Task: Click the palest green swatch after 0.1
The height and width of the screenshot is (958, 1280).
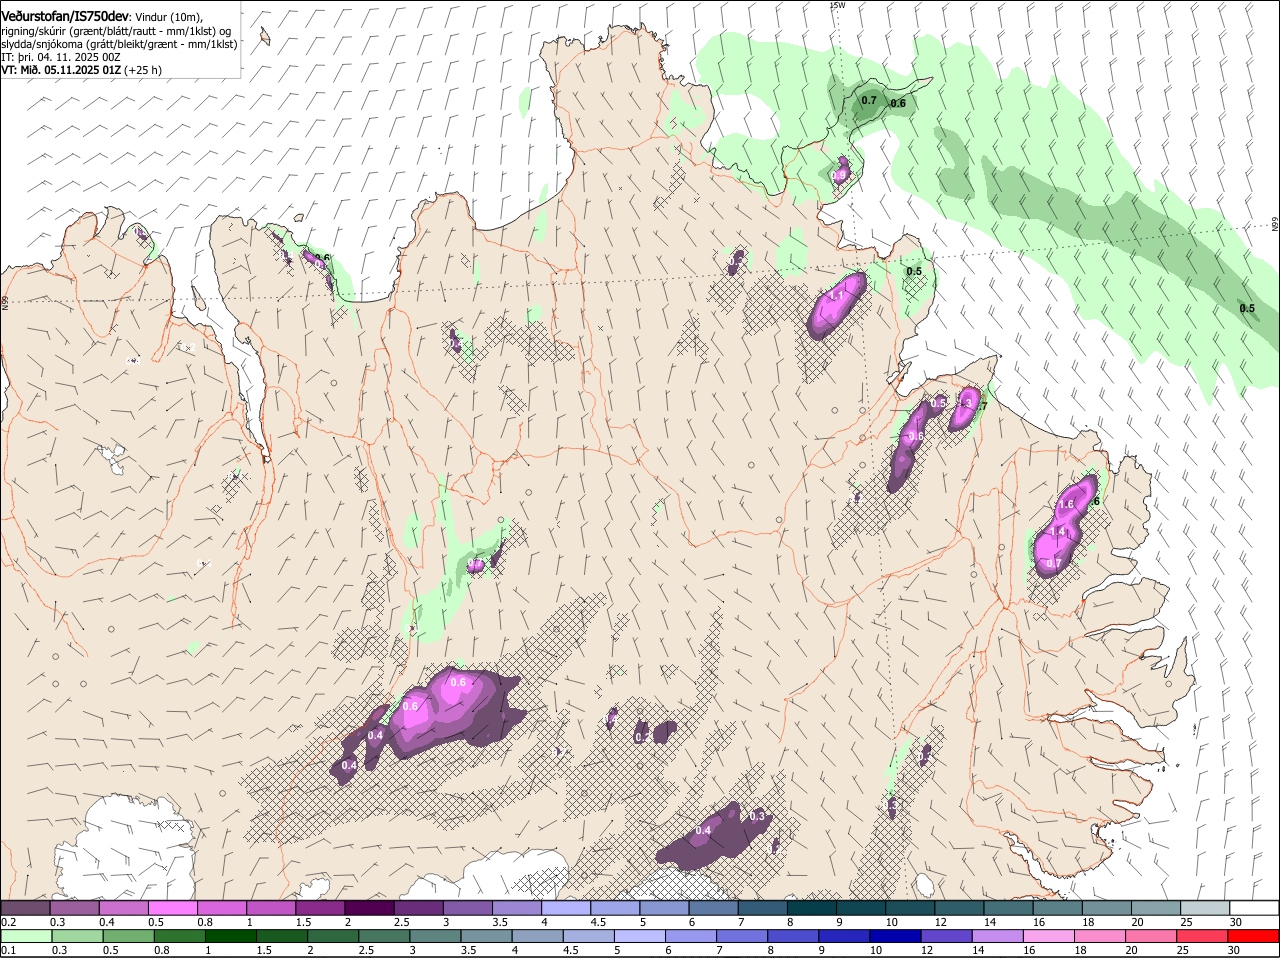Action: (x=25, y=937)
